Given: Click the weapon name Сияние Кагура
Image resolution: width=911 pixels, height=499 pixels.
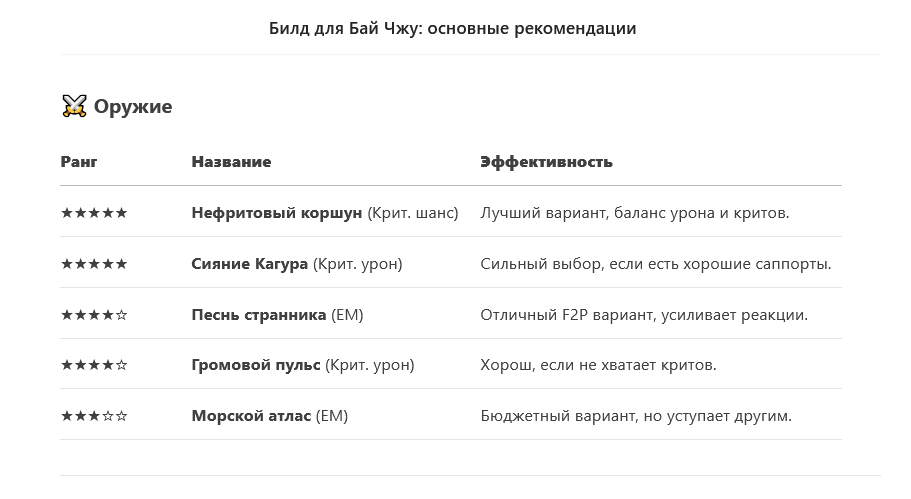Looking at the screenshot, I should pyautogui.click(x=249, y=264).
